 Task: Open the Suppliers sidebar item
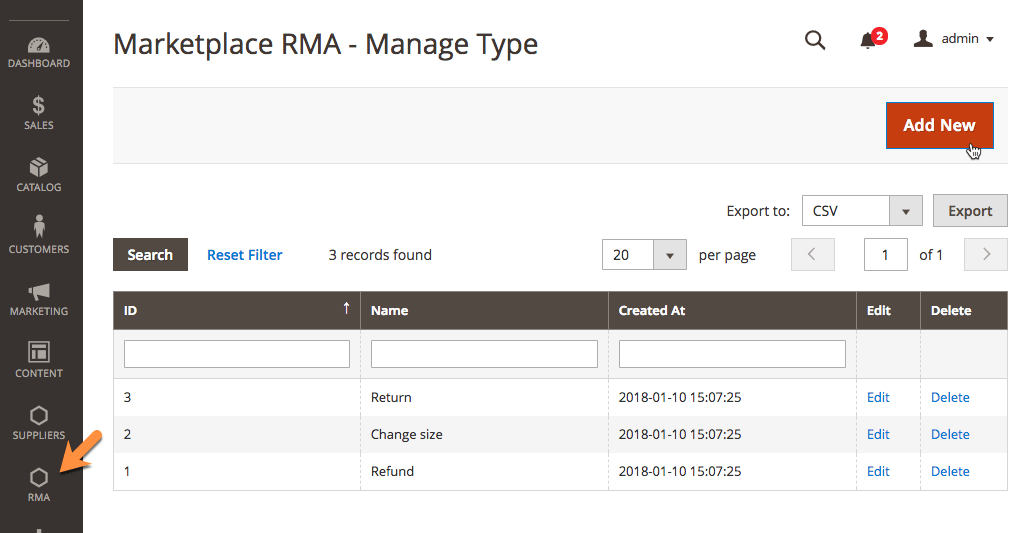[39, 422]
